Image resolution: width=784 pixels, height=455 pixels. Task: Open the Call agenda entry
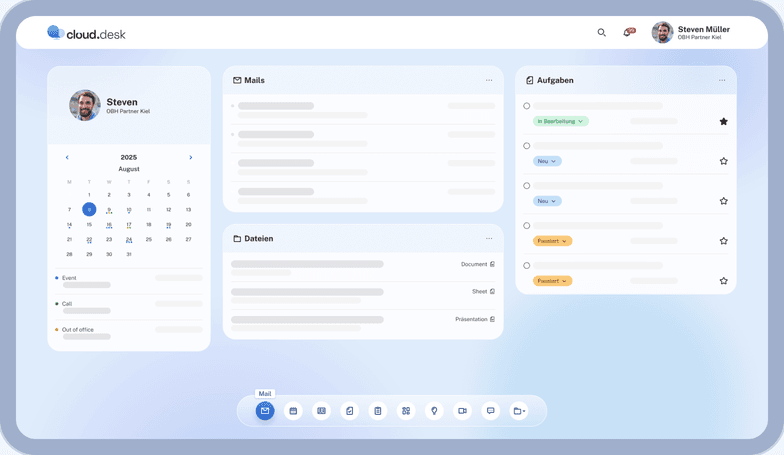(x=129, y=308)
